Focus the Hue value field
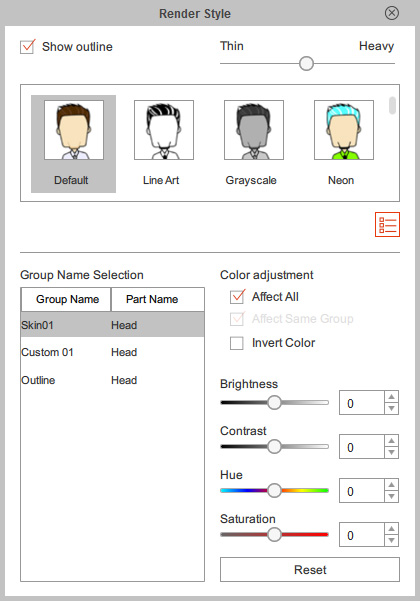 362,491
